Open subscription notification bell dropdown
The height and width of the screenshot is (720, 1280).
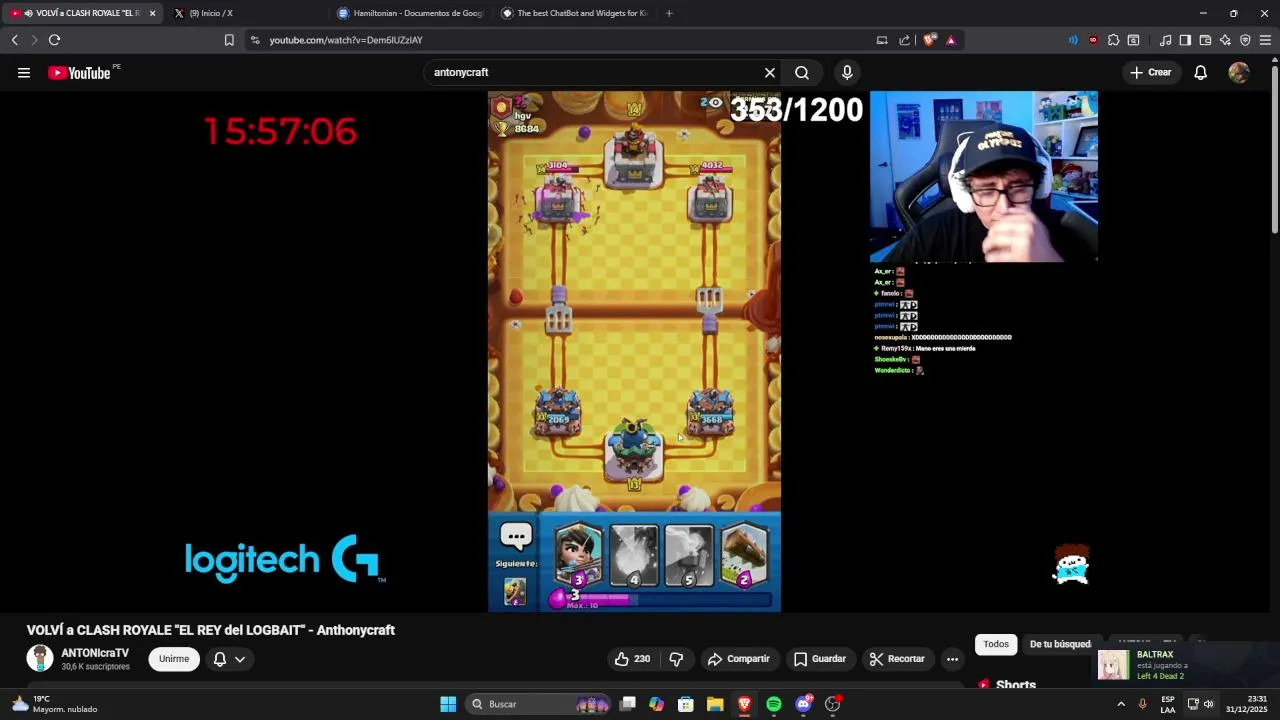[x=229, y=659]
